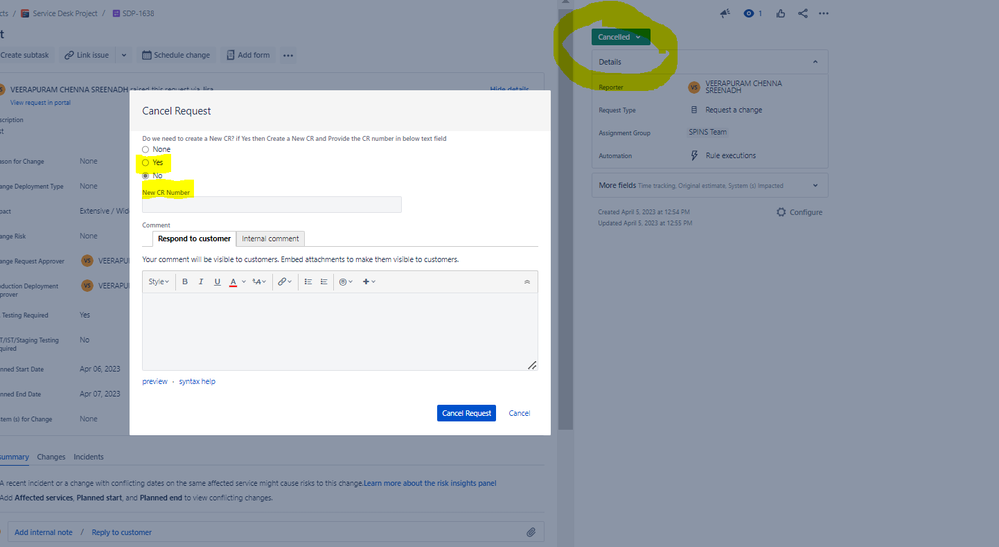Apply red text color button
Screen dimensions: 999x547
pos(233,281)
